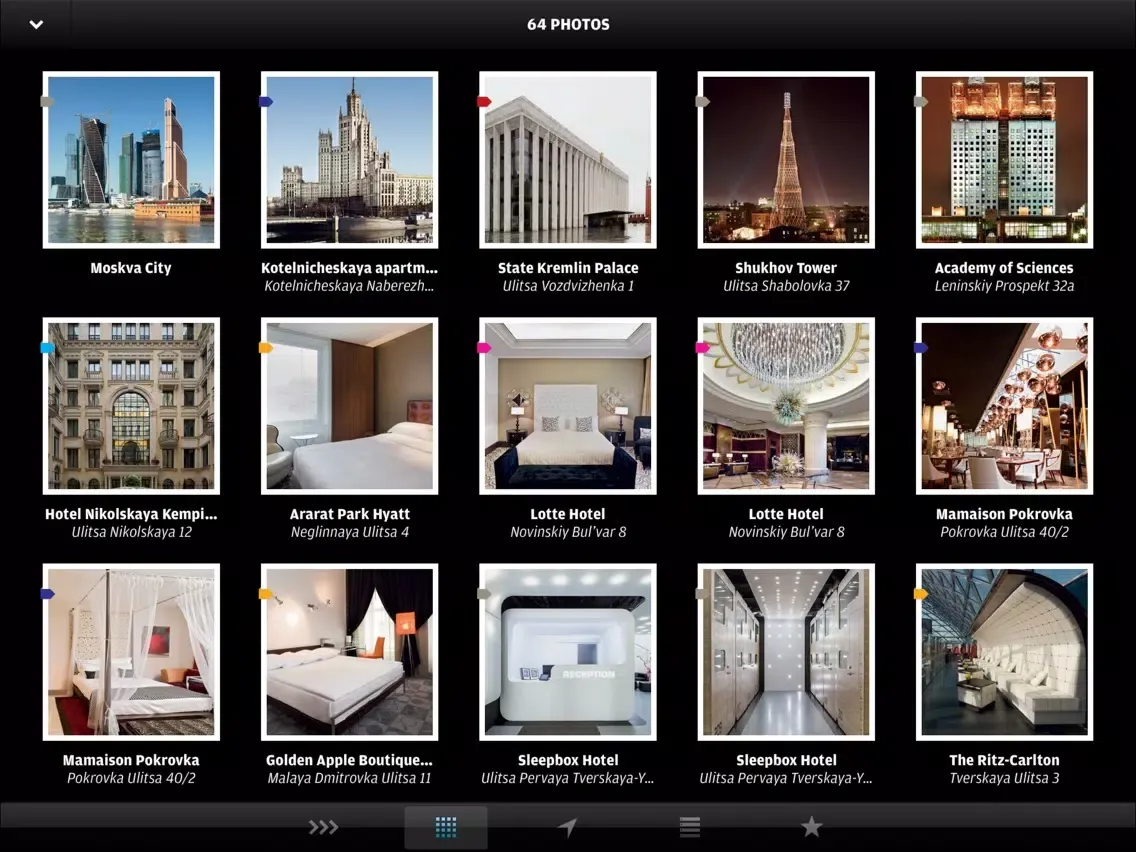Click the orange tag on Golden Apple Boutique
Viewport: 1136px width, 852px height.
click(x=265, y=594)
